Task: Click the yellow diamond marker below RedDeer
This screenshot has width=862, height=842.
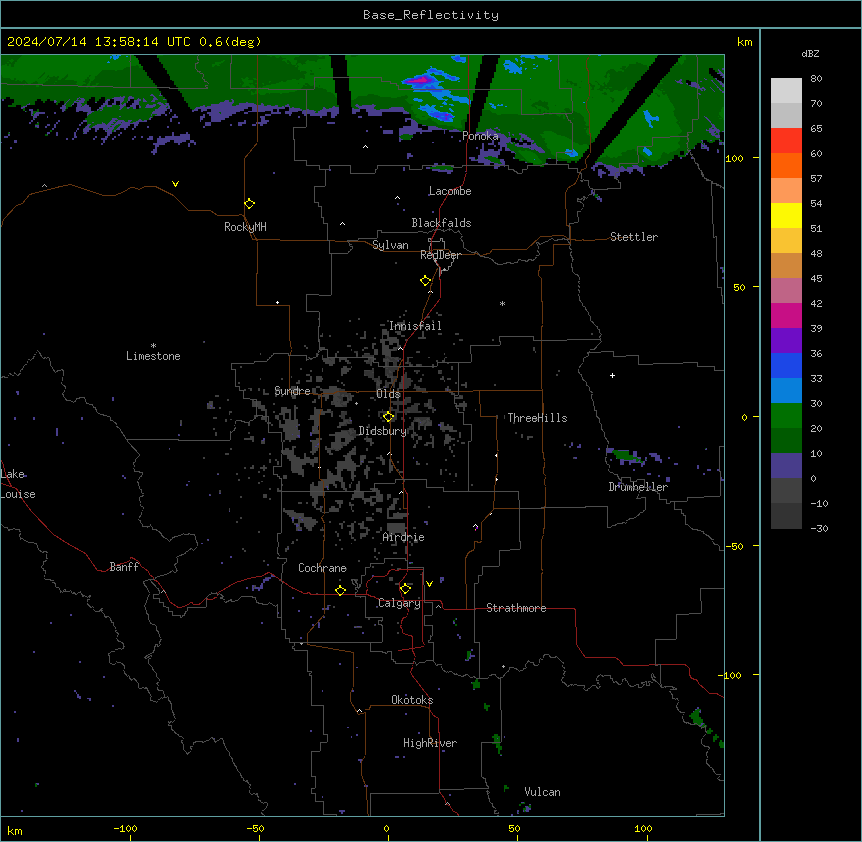Action: (426, 281)
